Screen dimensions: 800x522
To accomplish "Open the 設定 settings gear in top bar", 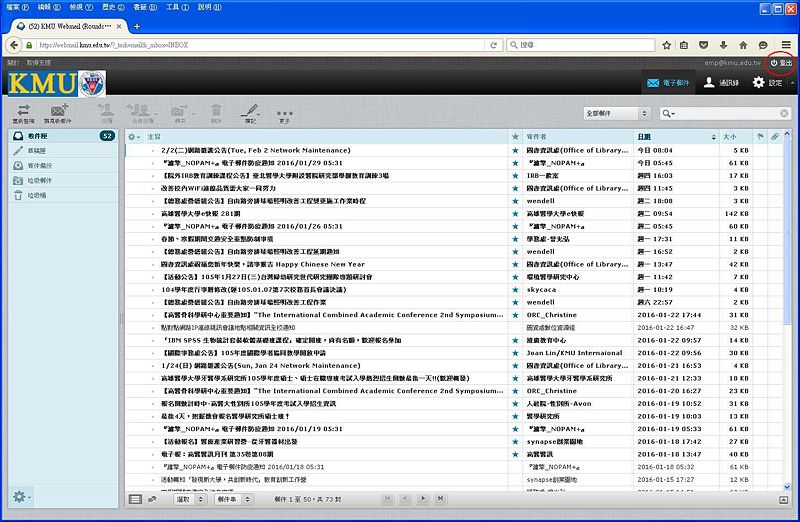I will (x=767, y=82).
